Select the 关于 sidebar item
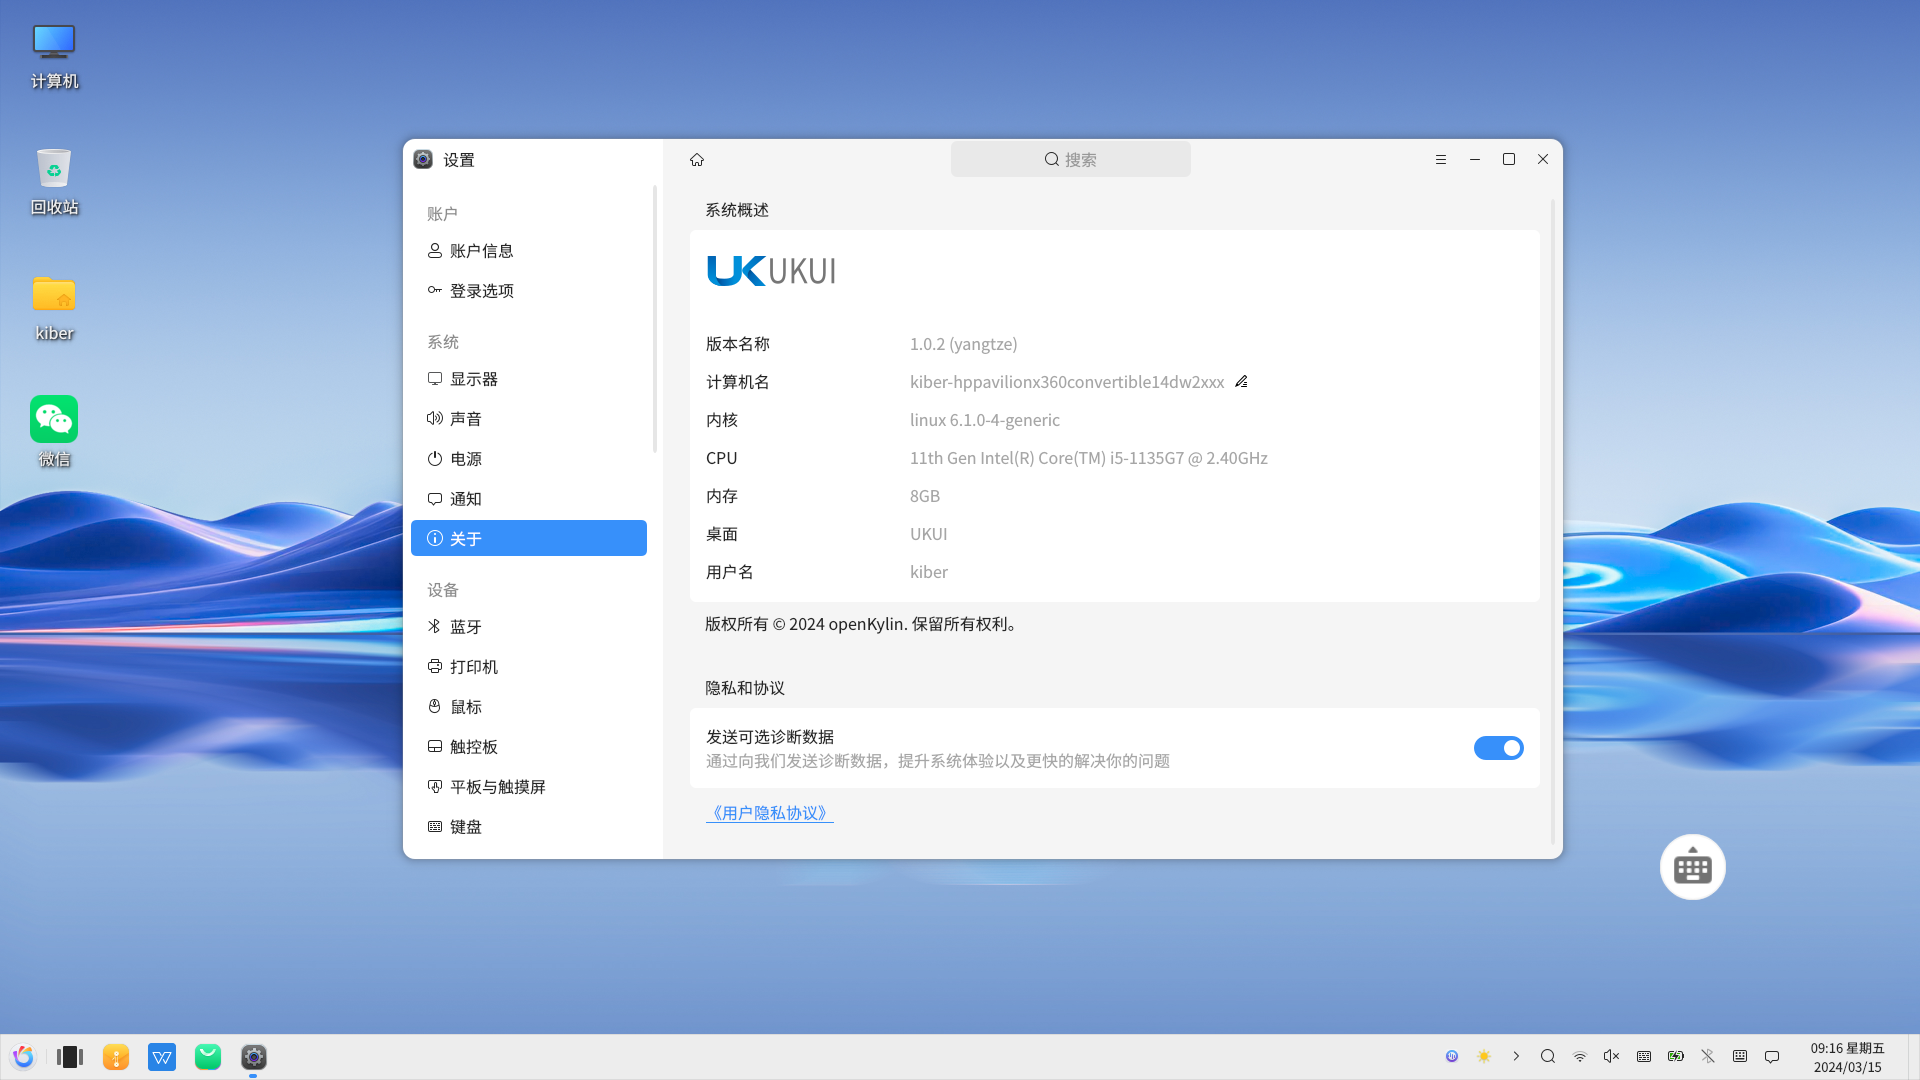1920x1080 pixels. [x=529, y=538]
